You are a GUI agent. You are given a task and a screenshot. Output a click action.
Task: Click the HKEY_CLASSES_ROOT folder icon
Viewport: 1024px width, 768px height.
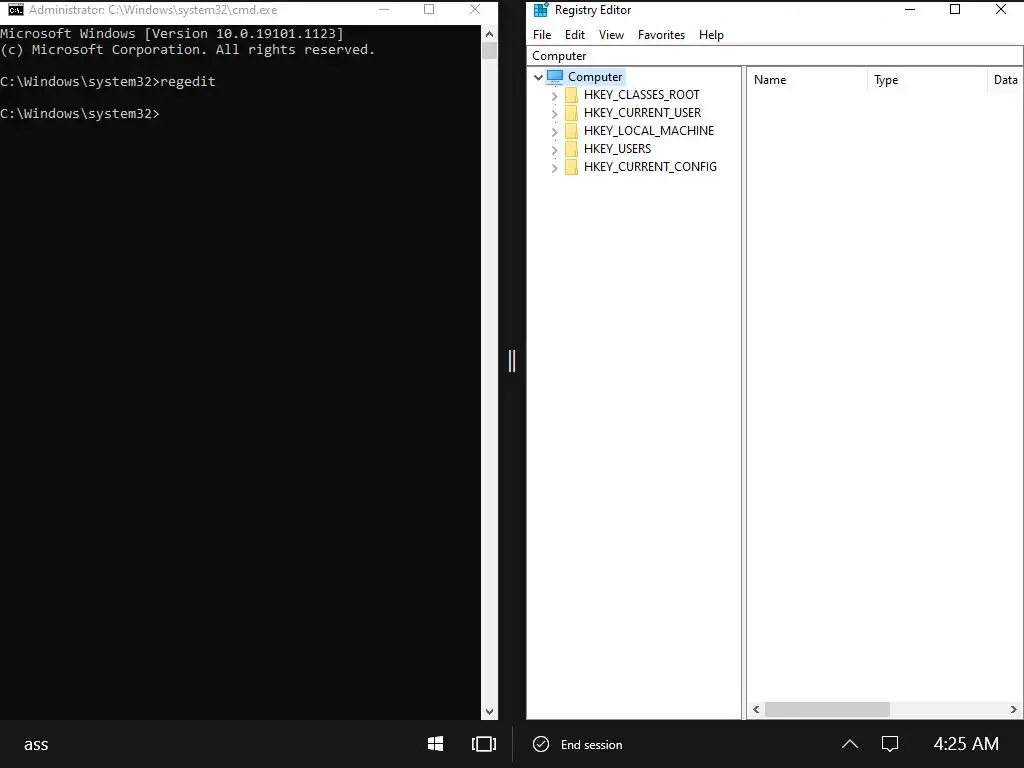coord(571,95)
